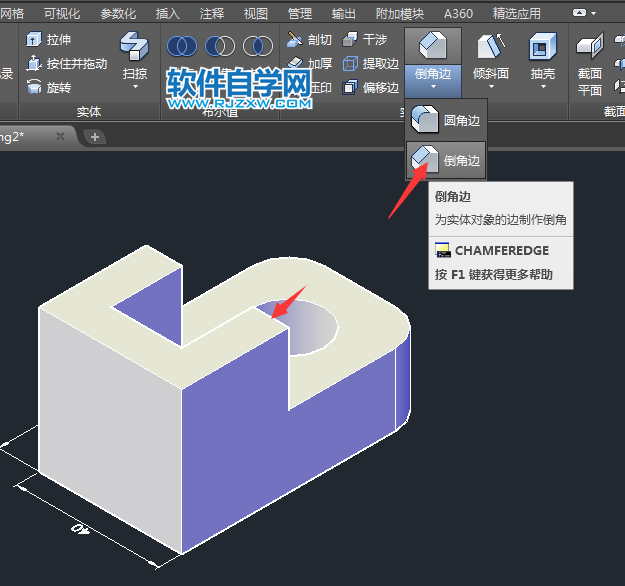Add a new drawing tab with plus button

pos(95,137)
